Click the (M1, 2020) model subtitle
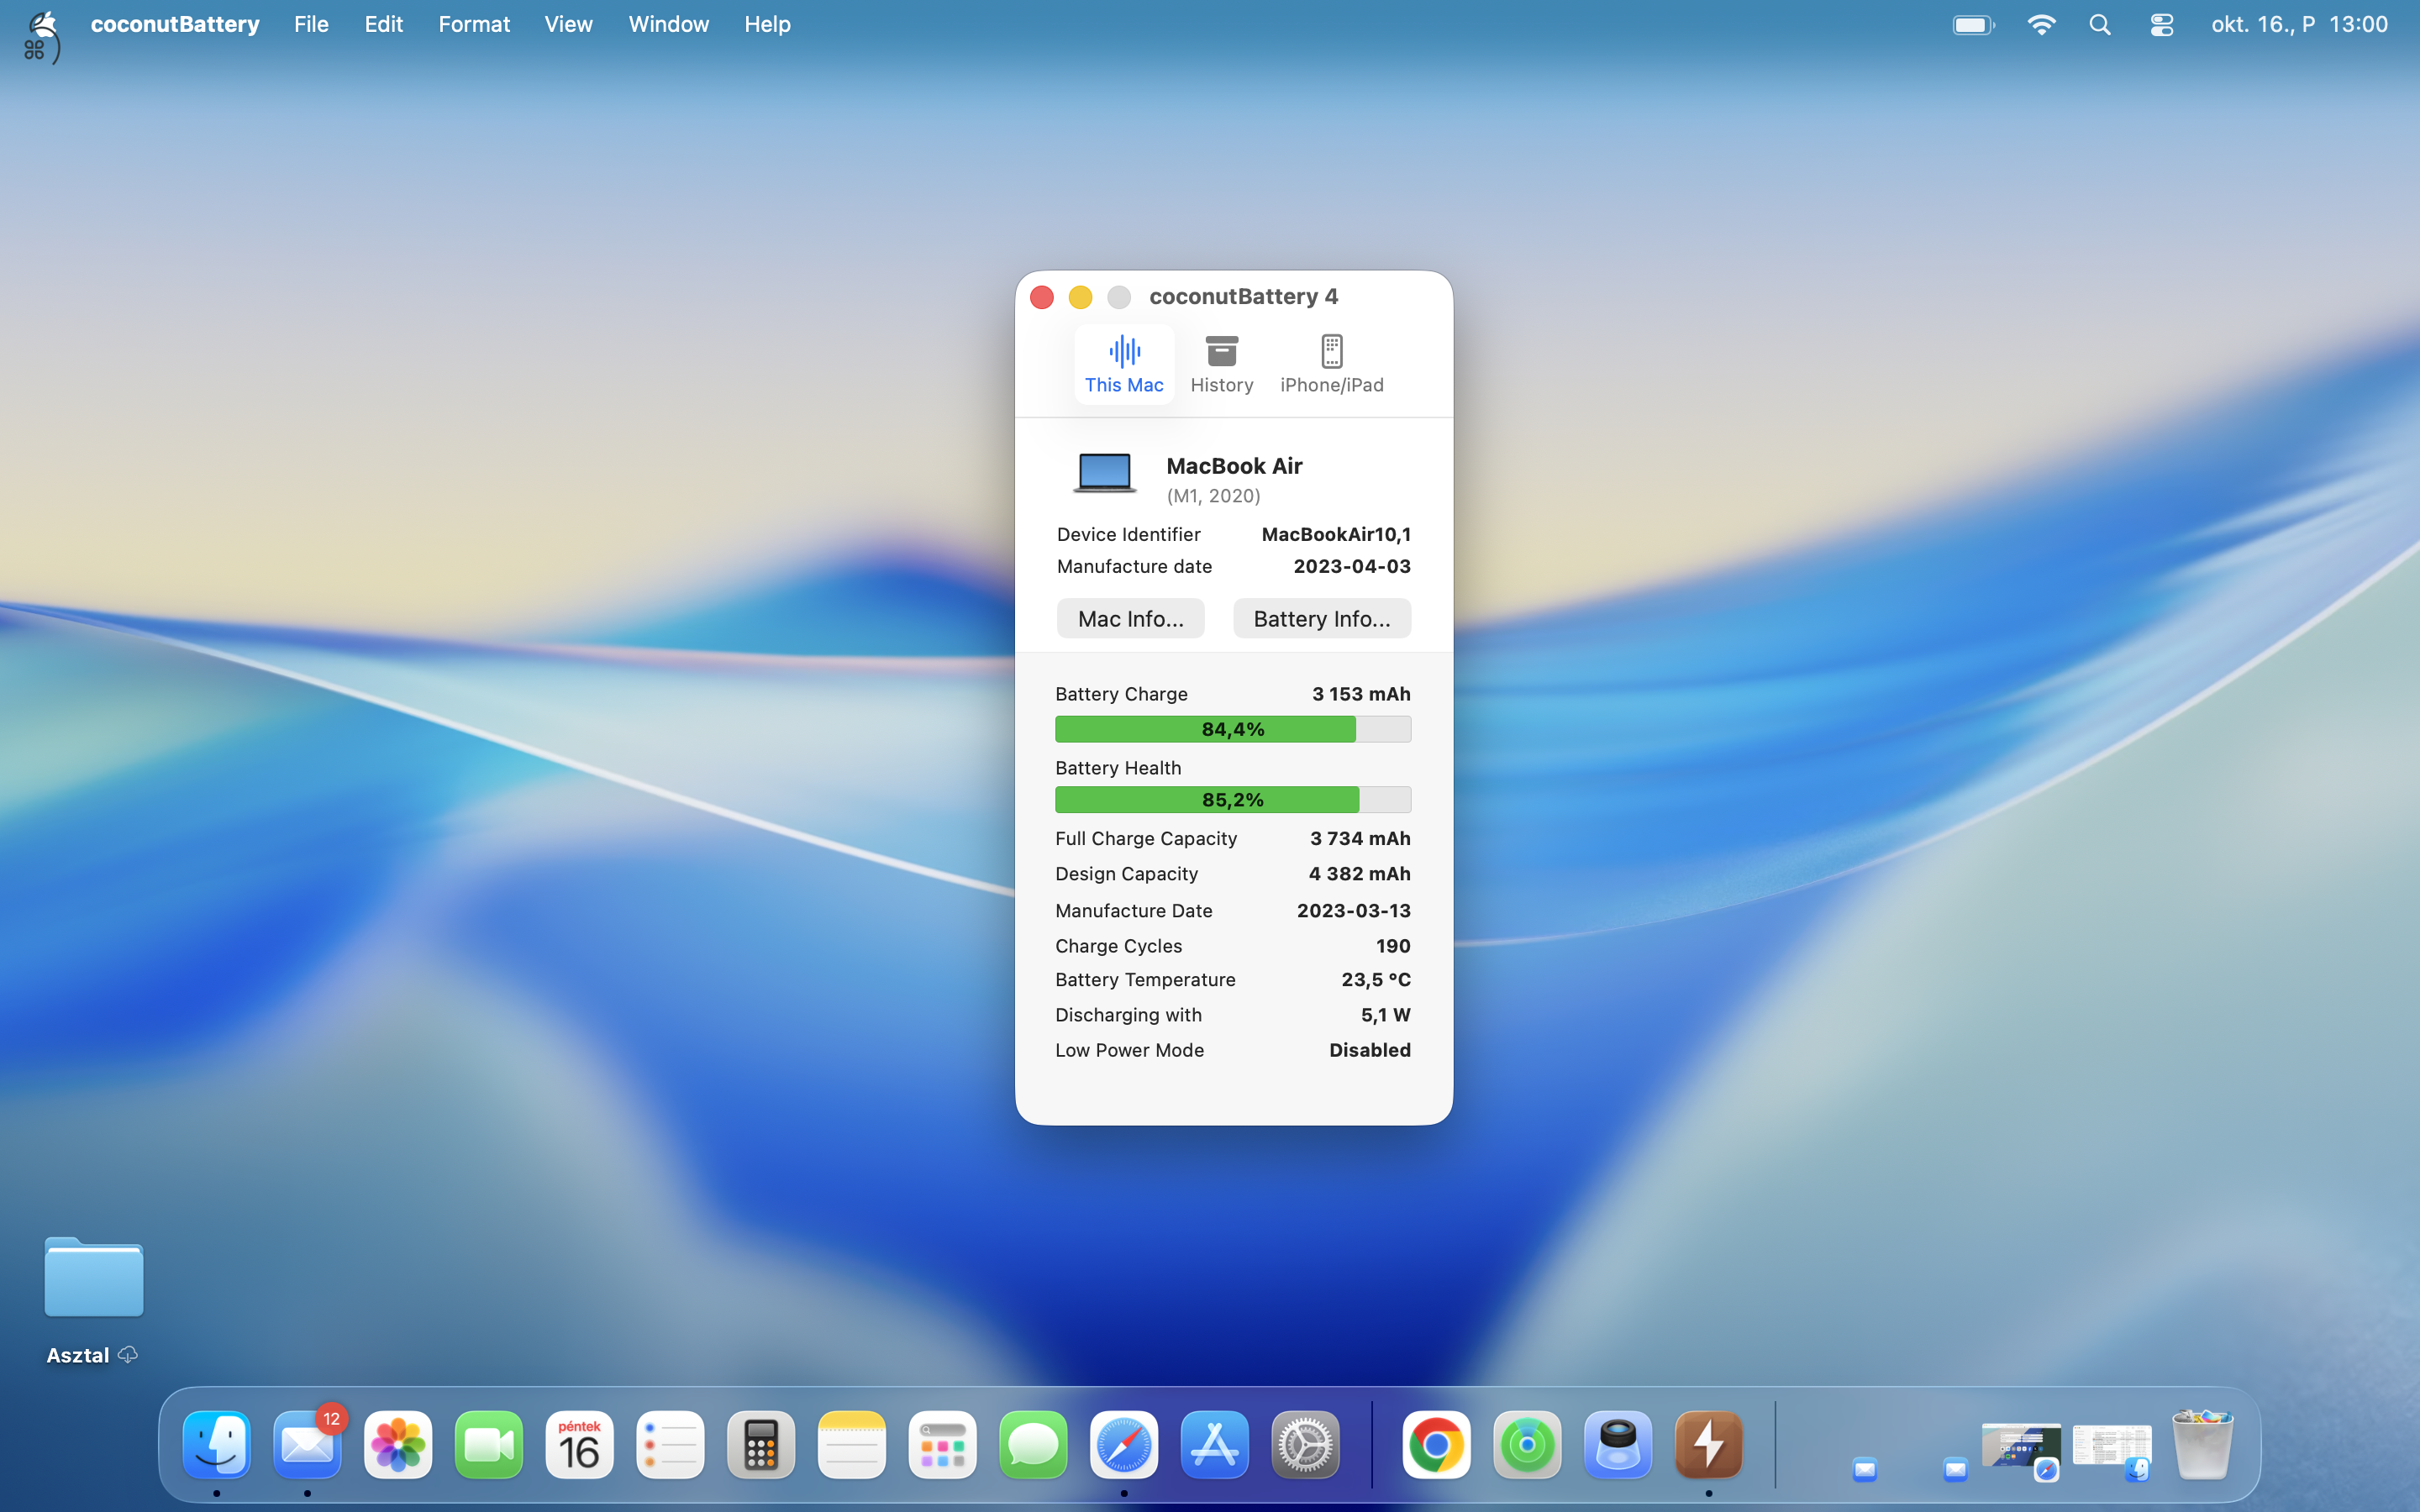The height and width of the screenshot is (1512, 2420). [1213, 496]
